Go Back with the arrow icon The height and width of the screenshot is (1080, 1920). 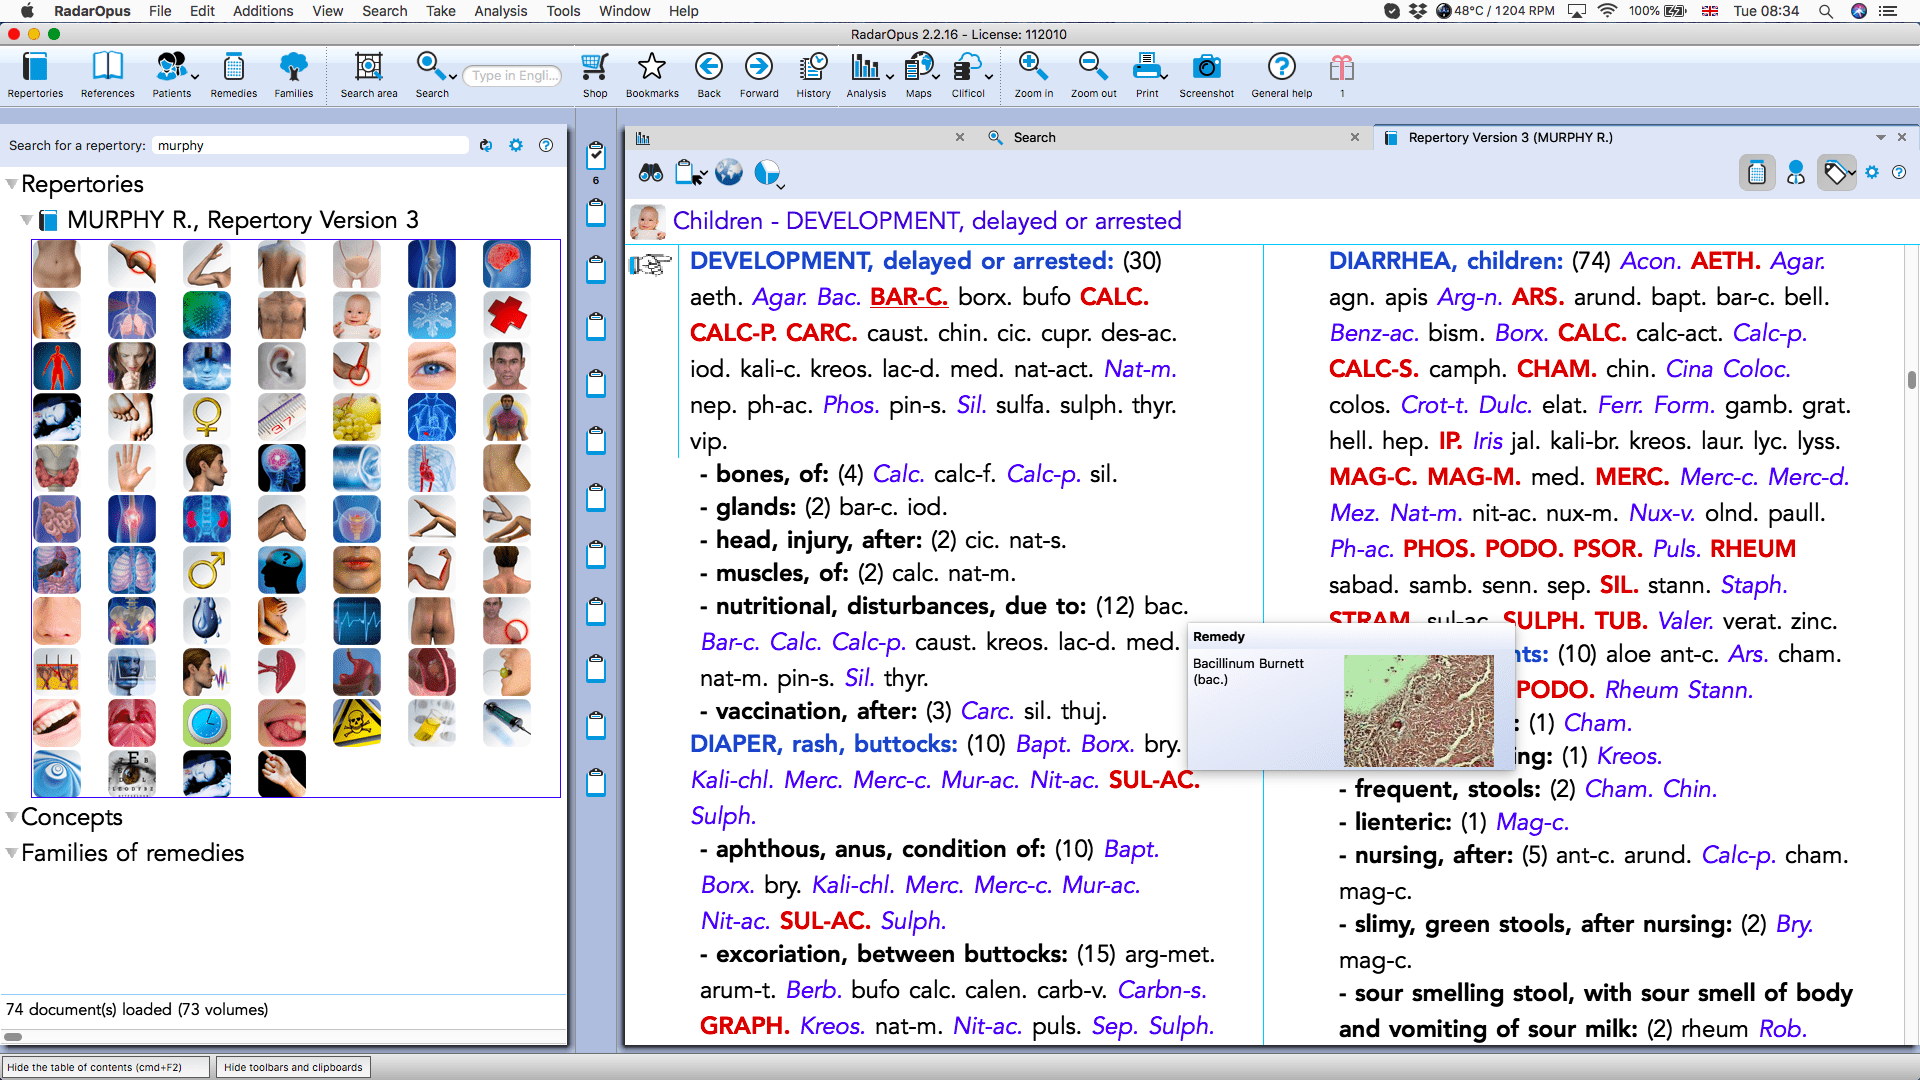pos(709,67)
